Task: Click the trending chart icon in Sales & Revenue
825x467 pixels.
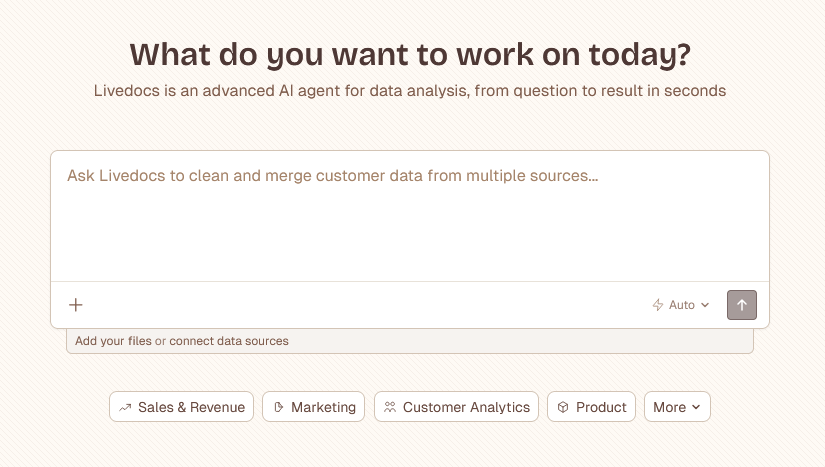Action: [x=125, y=407]
